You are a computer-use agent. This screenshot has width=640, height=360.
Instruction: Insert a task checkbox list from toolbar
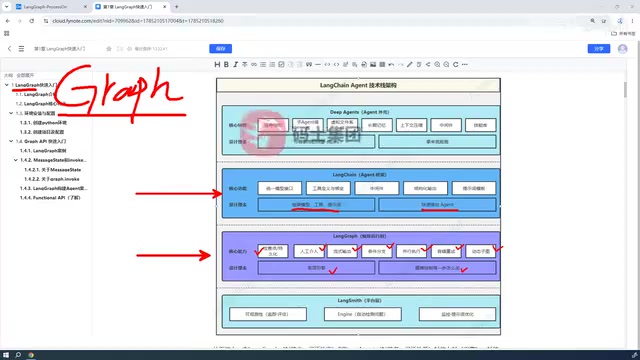[281, 64]
